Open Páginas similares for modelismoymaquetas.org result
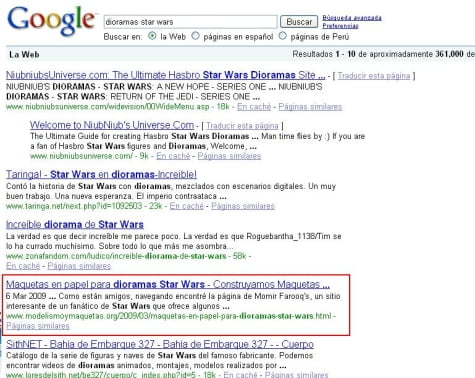This screenshot has width=475, height=378. 38,326
